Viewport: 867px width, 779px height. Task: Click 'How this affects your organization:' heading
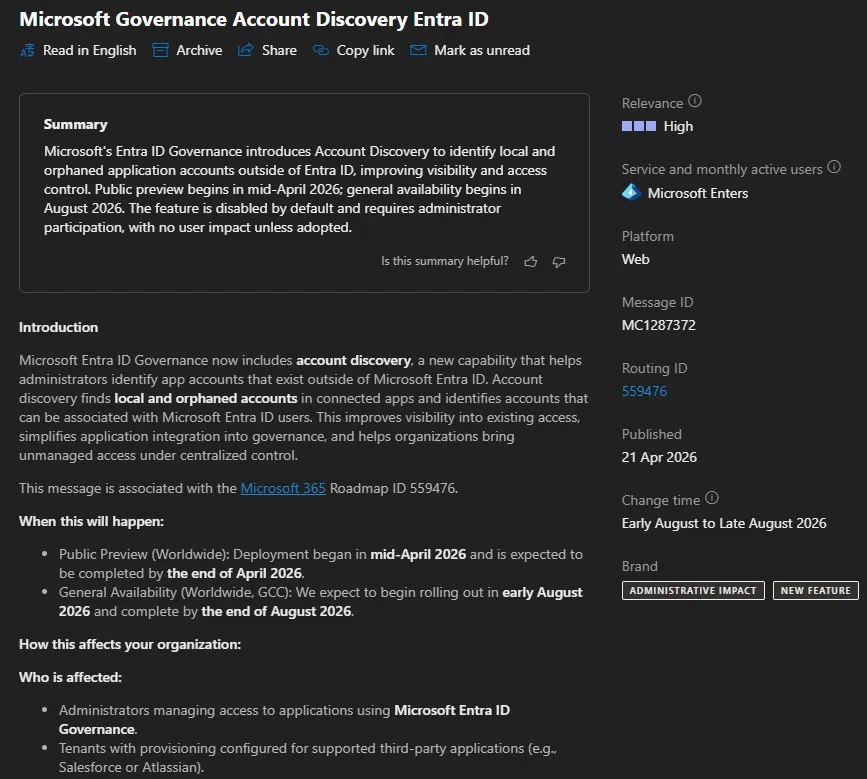pos(130,644)
